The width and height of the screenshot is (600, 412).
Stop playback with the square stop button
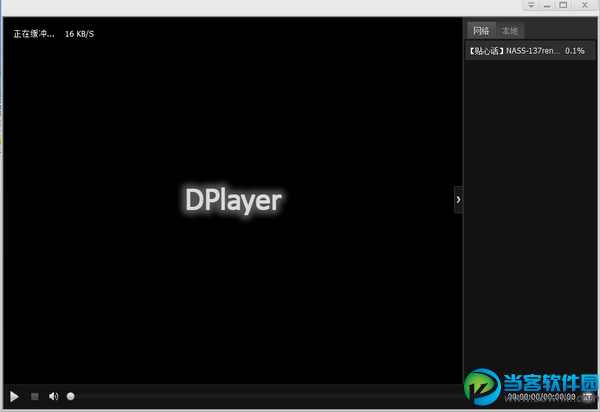pos(34,396)
